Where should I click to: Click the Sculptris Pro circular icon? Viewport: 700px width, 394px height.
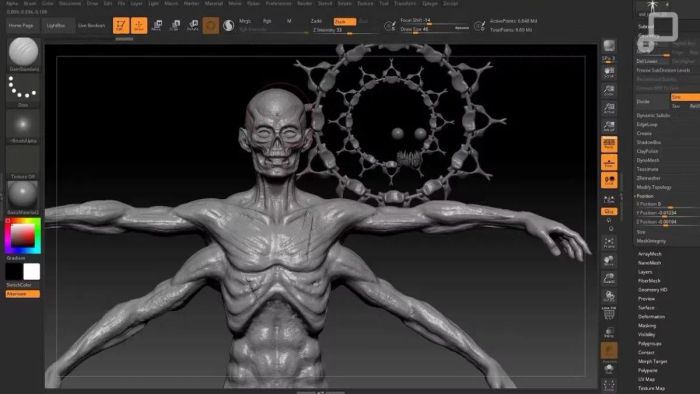[229, 25]
